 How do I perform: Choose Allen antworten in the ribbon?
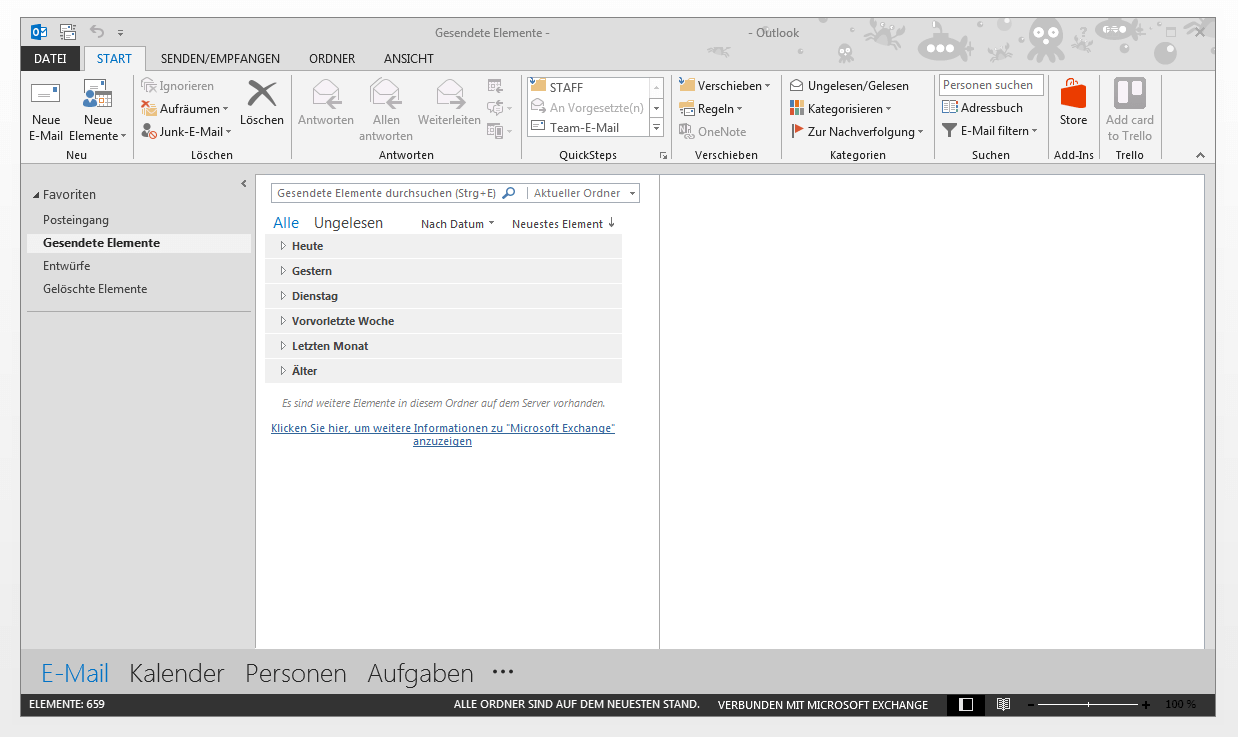[386, 110]
